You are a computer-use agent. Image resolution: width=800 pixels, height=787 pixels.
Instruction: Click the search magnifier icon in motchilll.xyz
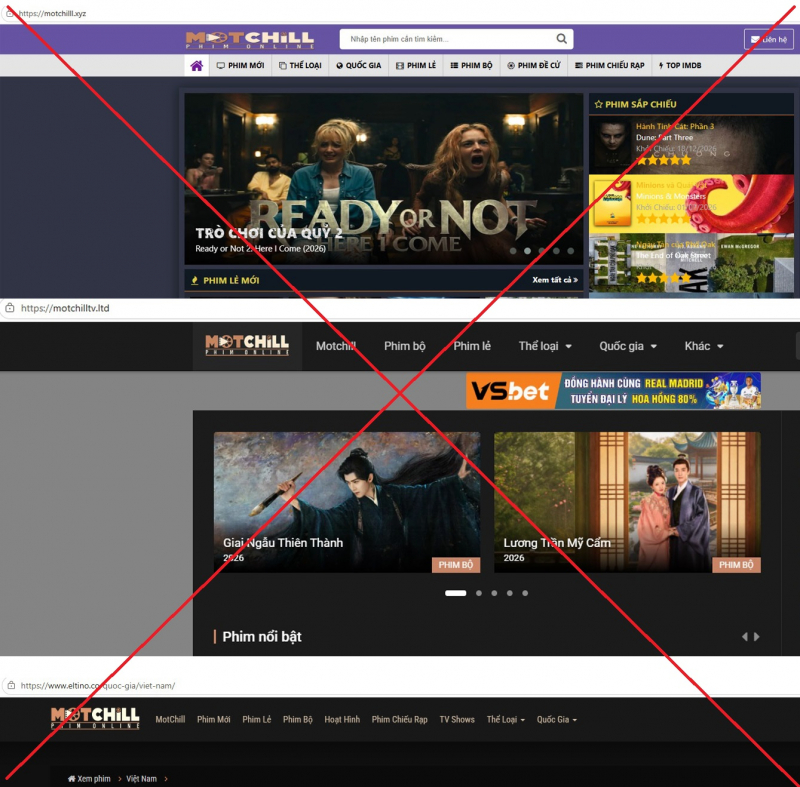(561, 39)
